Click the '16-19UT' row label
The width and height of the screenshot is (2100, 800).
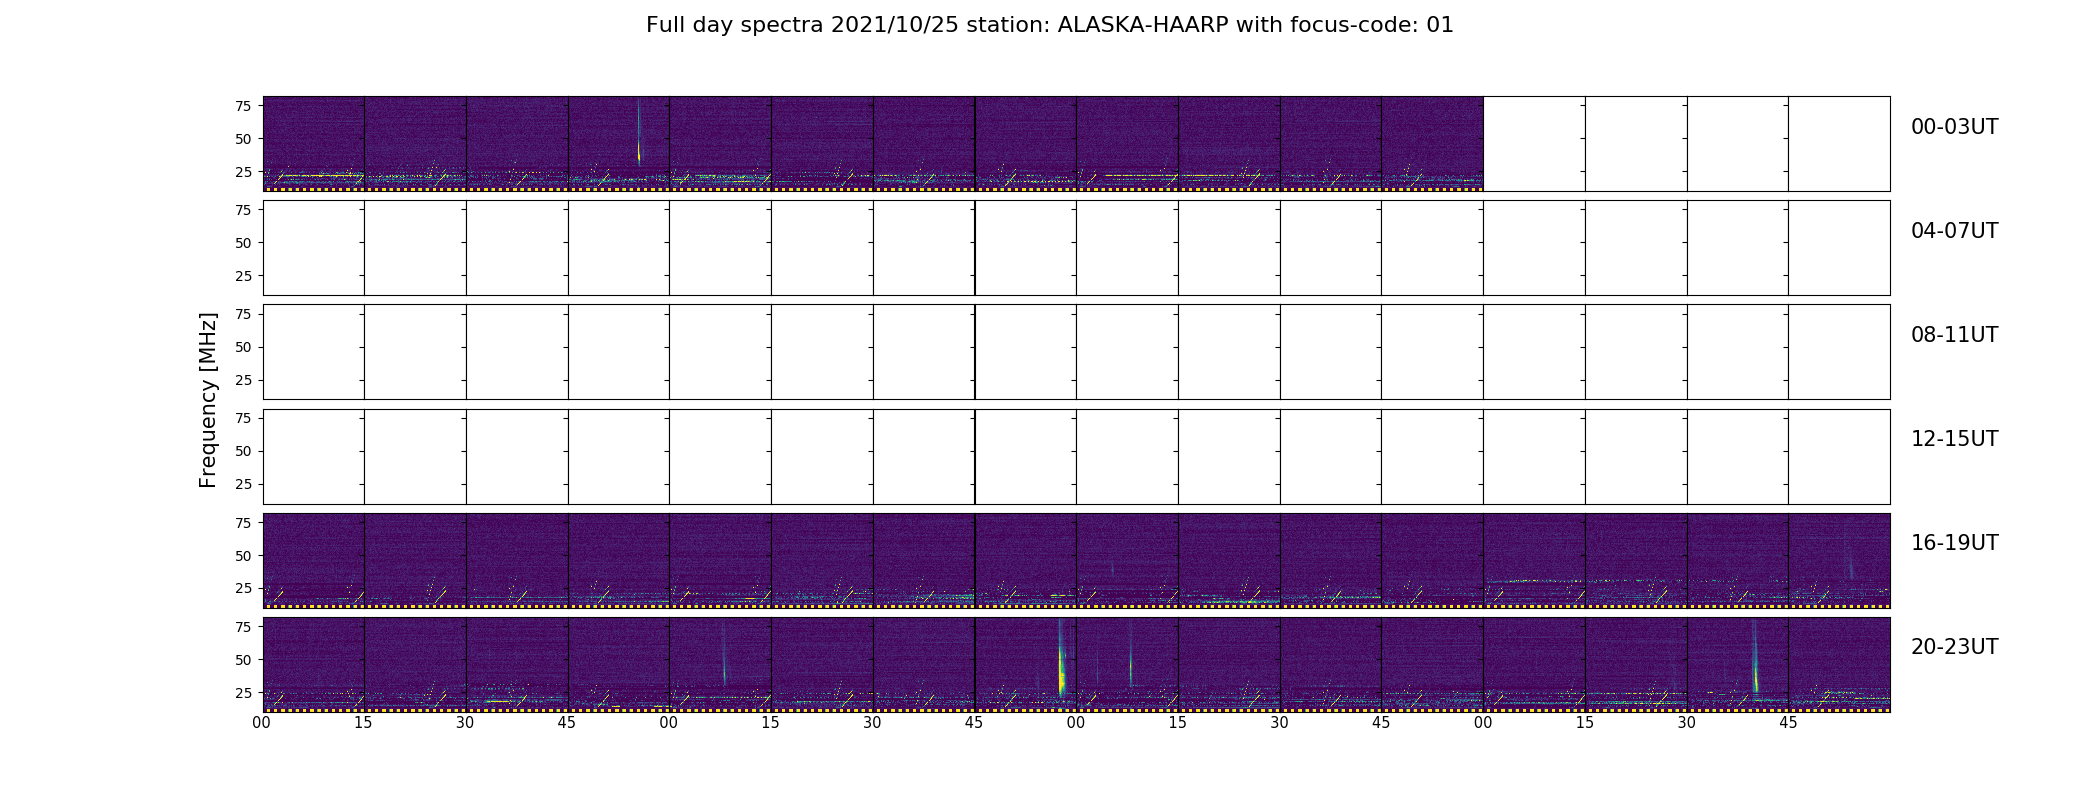point(1954,543)
